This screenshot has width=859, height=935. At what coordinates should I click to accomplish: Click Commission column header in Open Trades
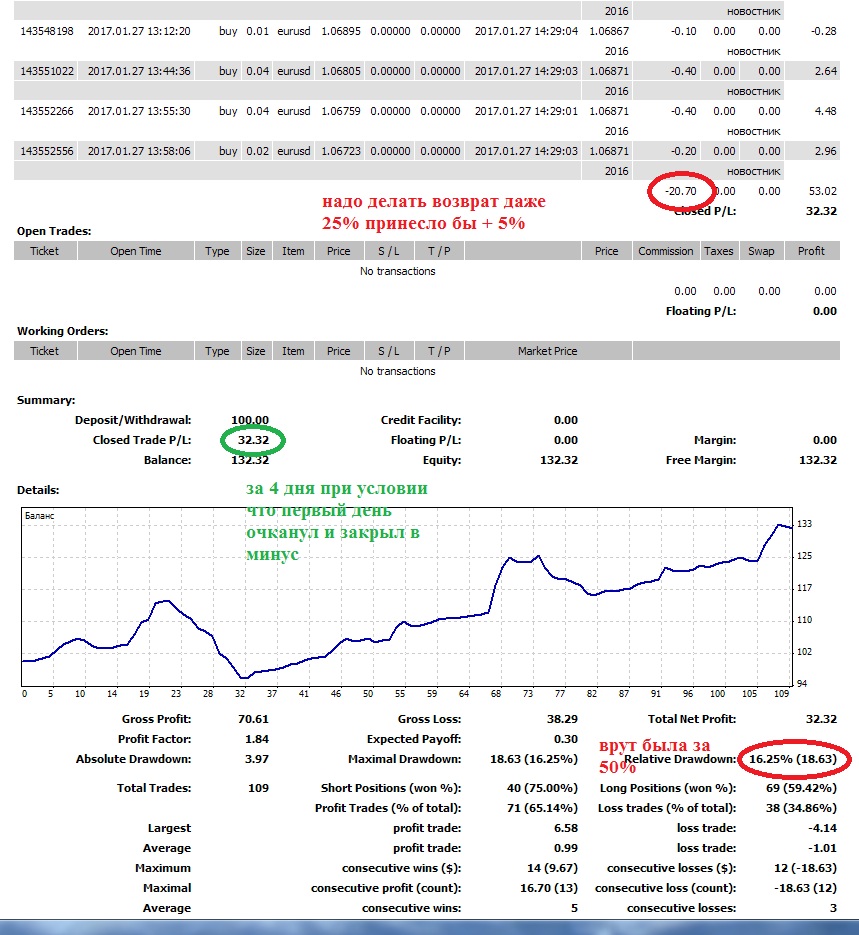pos(666,251)
